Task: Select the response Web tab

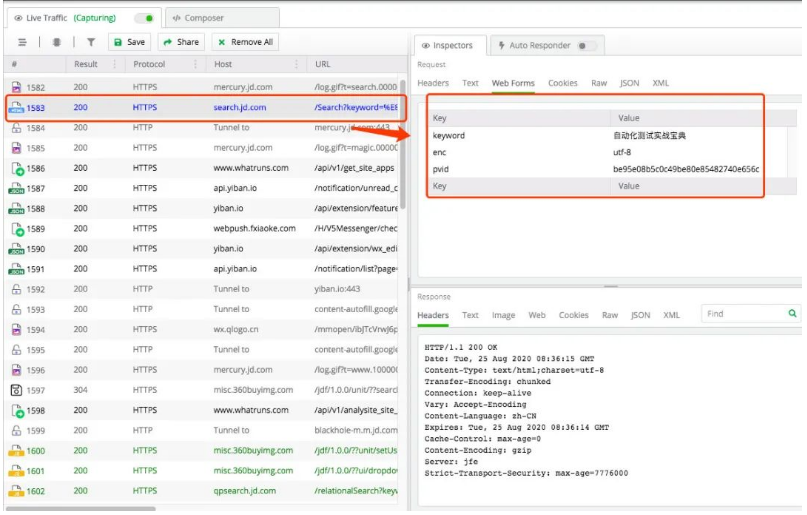Action: click(x=536, y=315)
